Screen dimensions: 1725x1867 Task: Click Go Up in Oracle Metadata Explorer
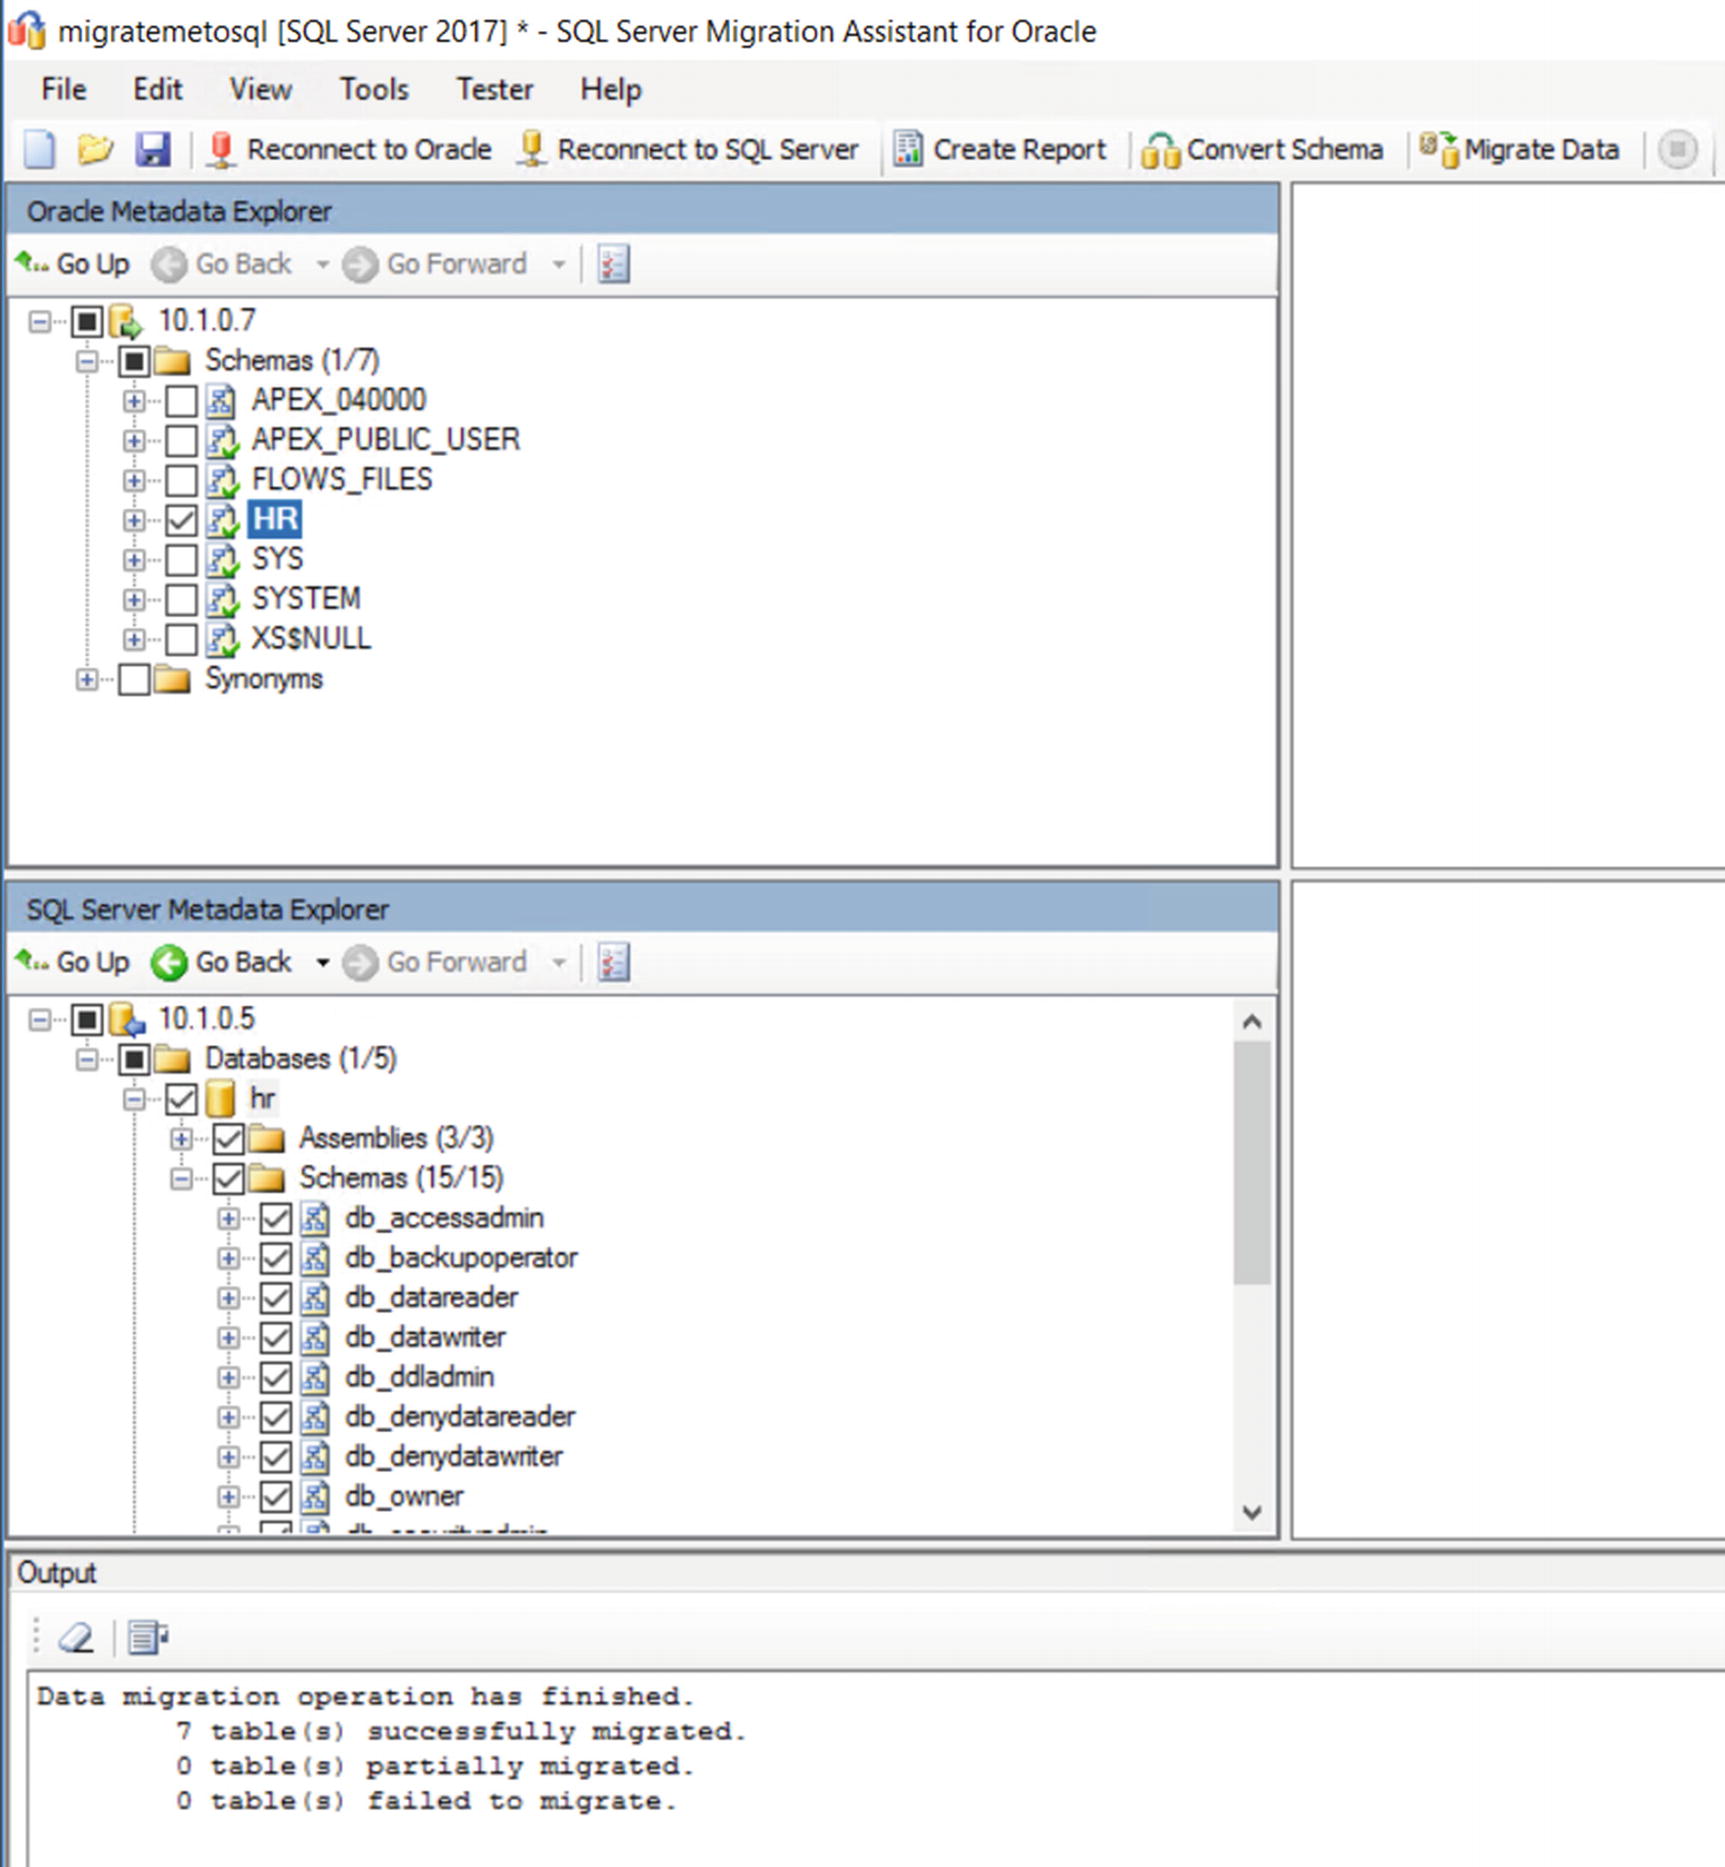72,264
